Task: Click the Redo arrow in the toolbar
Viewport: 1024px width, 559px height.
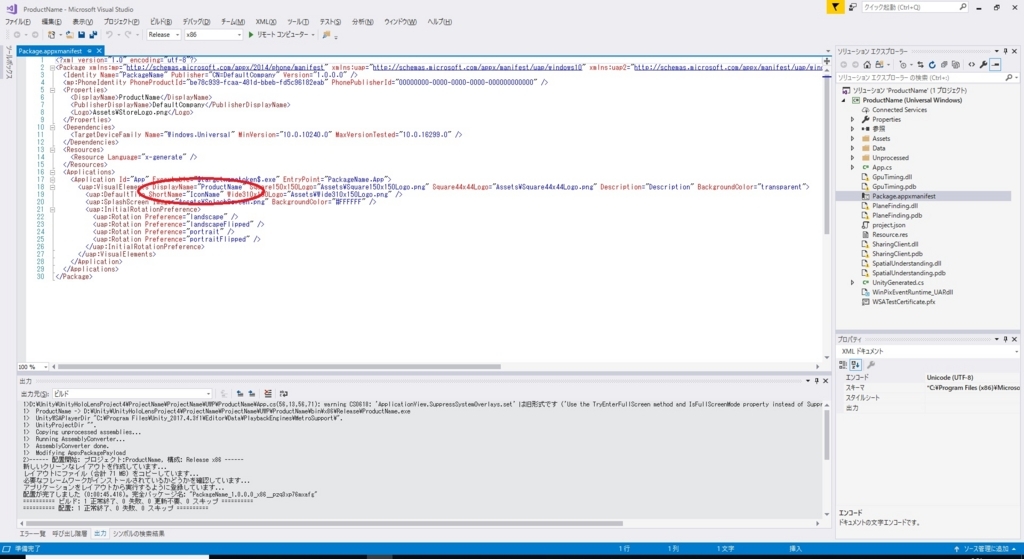Action: [x=128, y=35]
